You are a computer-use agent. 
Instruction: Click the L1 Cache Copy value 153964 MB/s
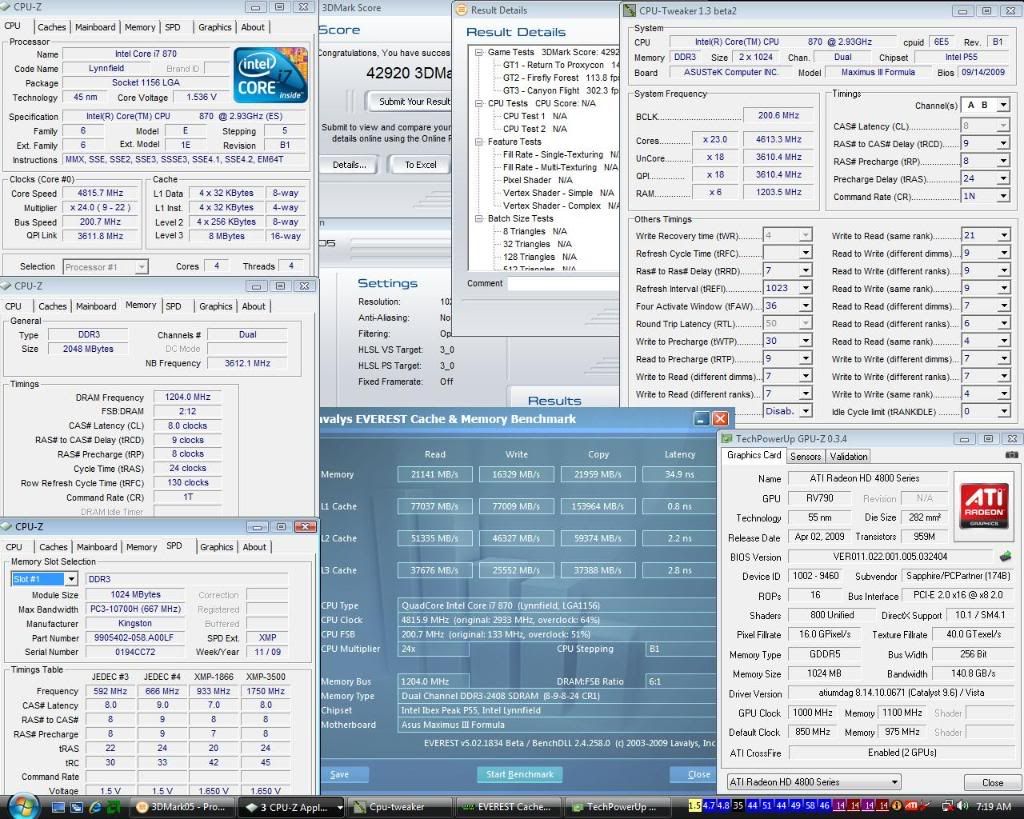[x=598, y=506]
